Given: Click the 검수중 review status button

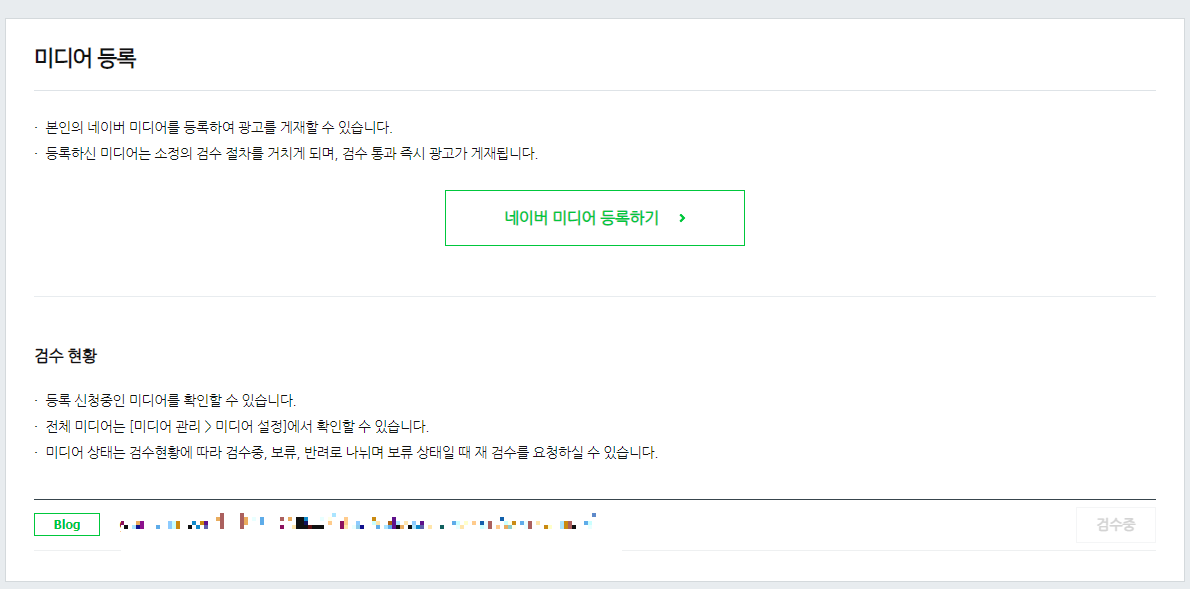Looking at the screenshot, I should 1114,523.
